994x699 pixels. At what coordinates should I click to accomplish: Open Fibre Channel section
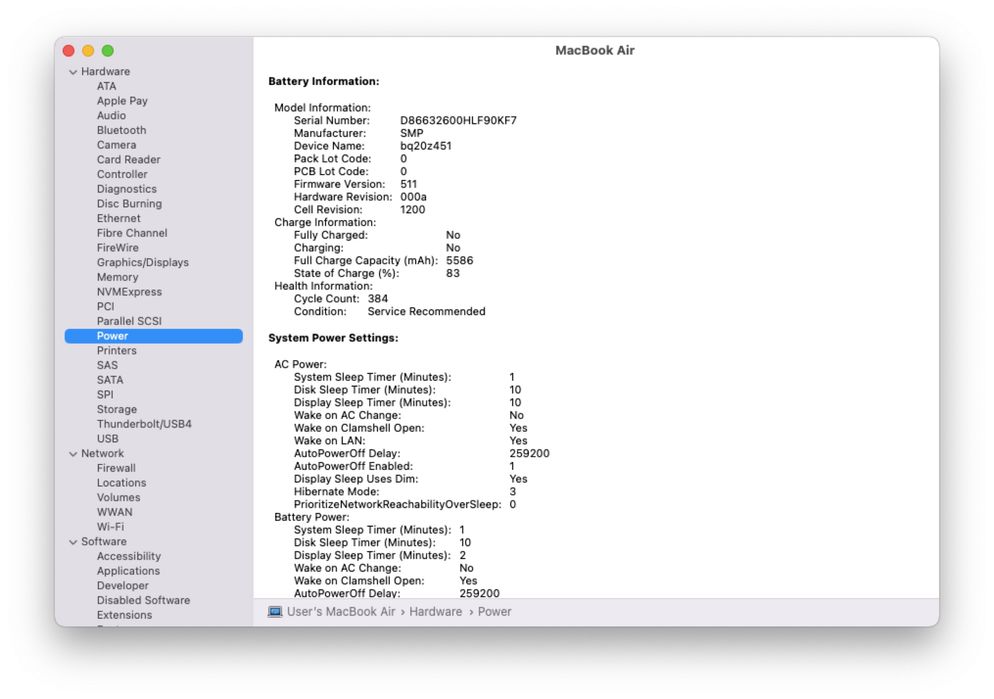point(132,233)
